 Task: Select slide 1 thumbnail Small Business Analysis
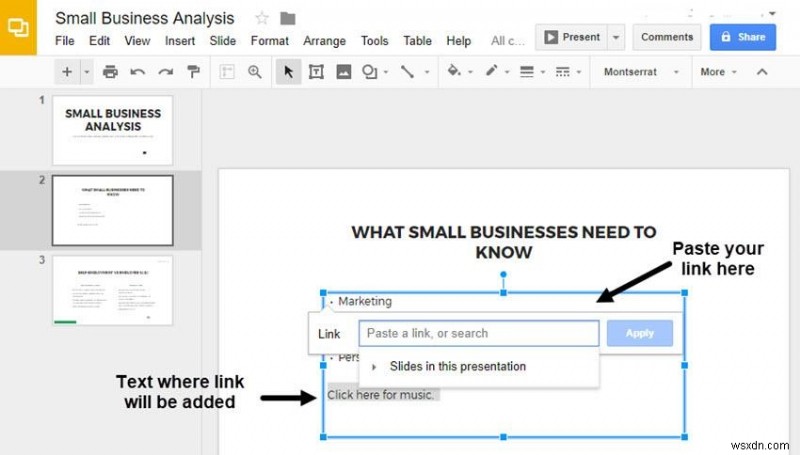[113, 130]
